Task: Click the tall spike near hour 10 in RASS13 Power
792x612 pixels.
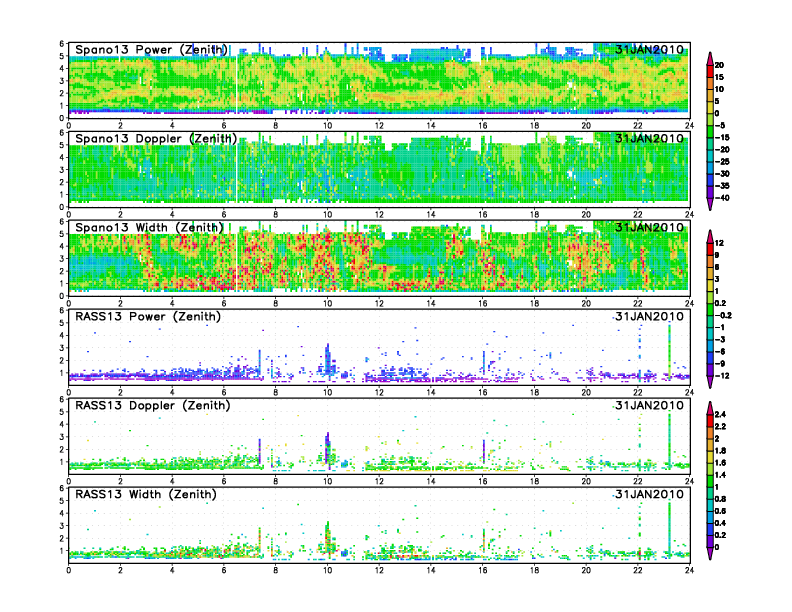Action: 327,360
